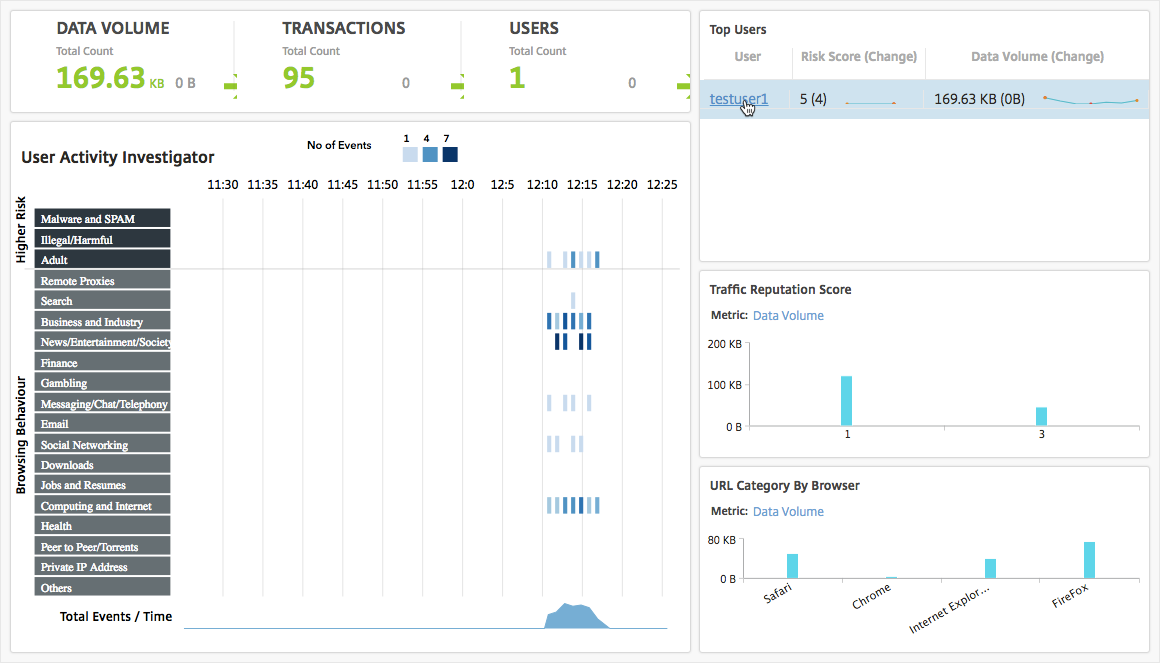Click green arrow beside Data Volume tile
Screen dimensions: 1160x663
pyautogui.click(x=230, y=86)
